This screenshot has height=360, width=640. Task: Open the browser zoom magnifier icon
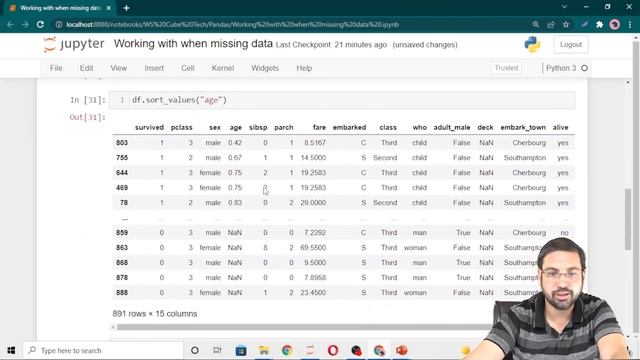click(x=536, y=24)
